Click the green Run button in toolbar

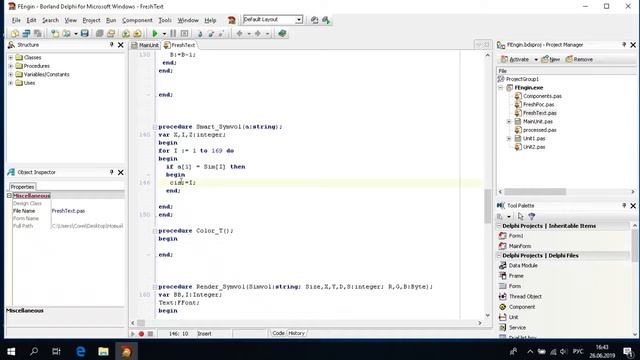click(155, 33)
